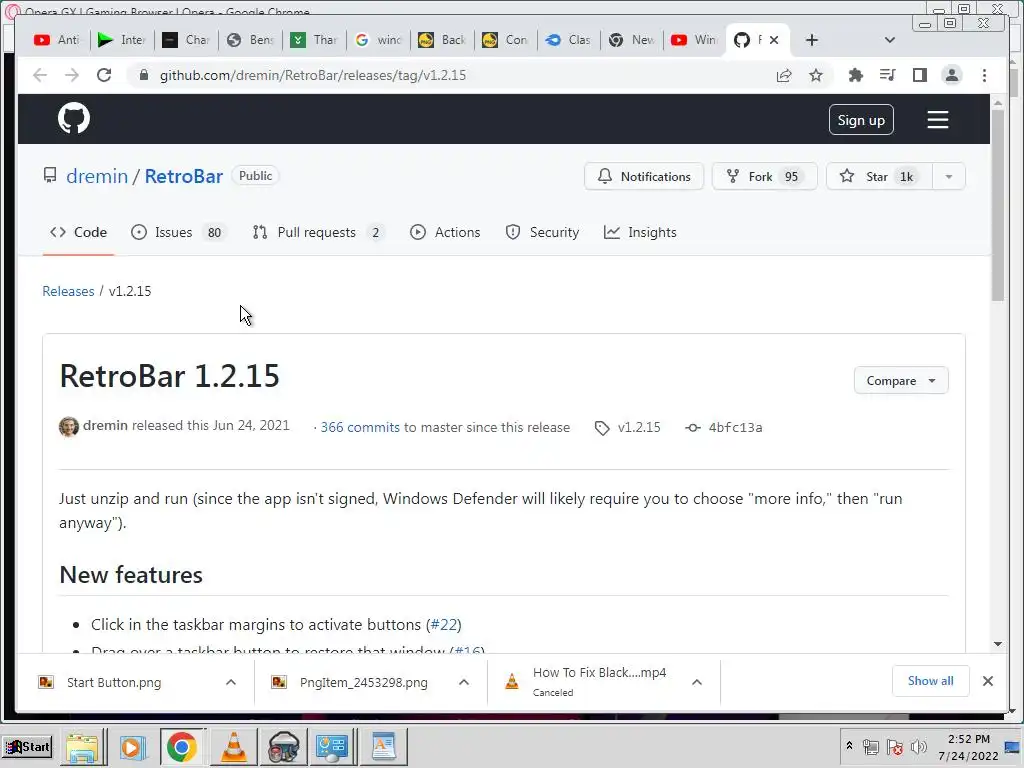The width and height of the screenshot is (1024, 768).
Task: Open the GitHub hamburger navigation menu
Action: click(938, 120)
